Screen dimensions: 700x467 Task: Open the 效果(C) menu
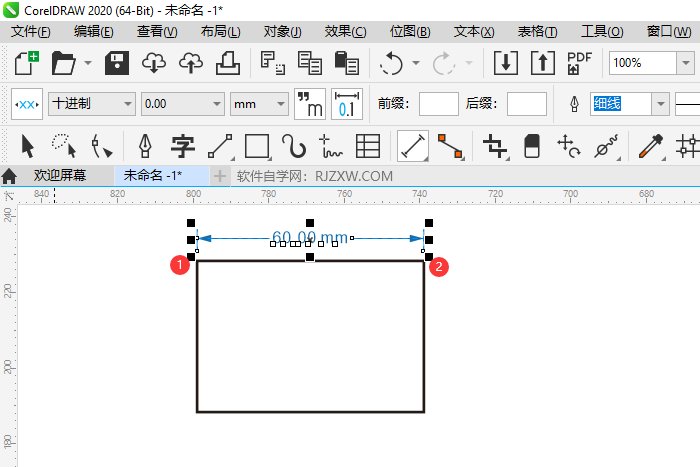point(345,32)
